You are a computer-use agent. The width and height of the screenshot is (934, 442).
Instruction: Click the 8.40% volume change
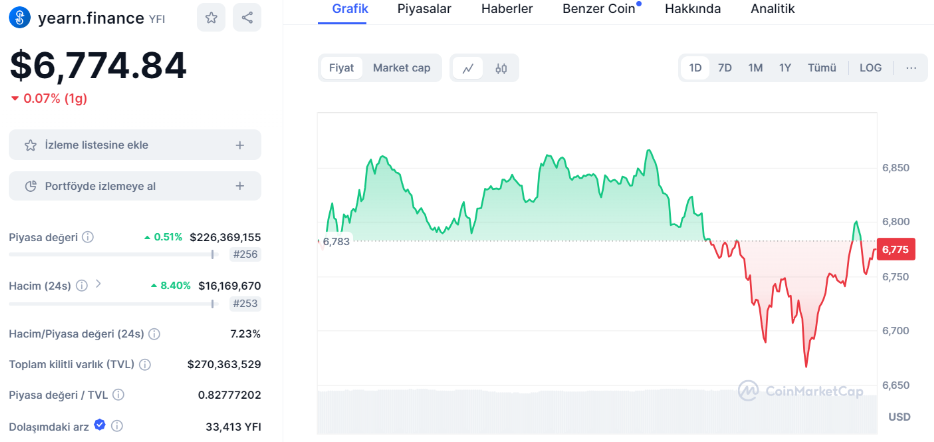171,285
